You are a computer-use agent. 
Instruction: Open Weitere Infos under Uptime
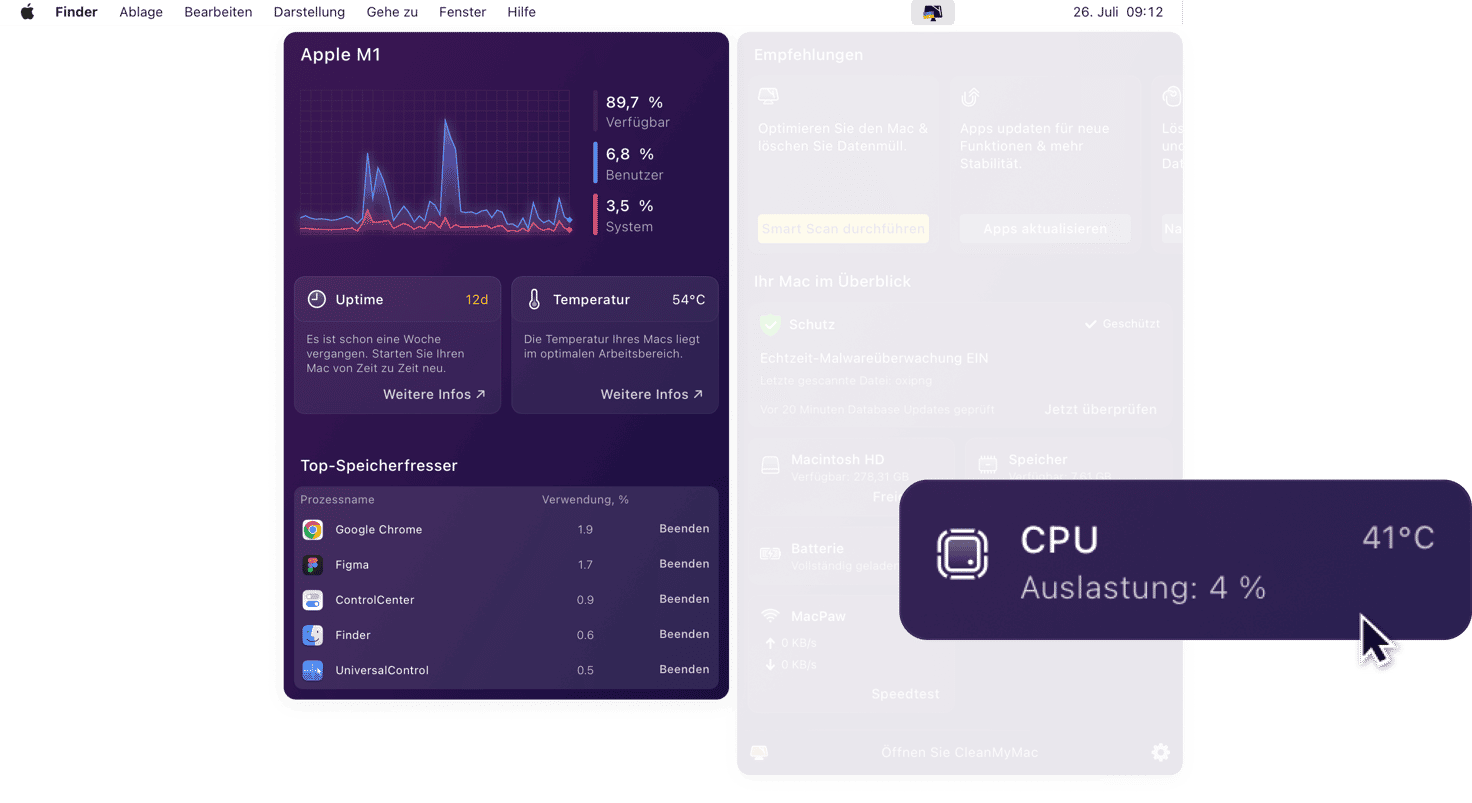tap(434, 394)
